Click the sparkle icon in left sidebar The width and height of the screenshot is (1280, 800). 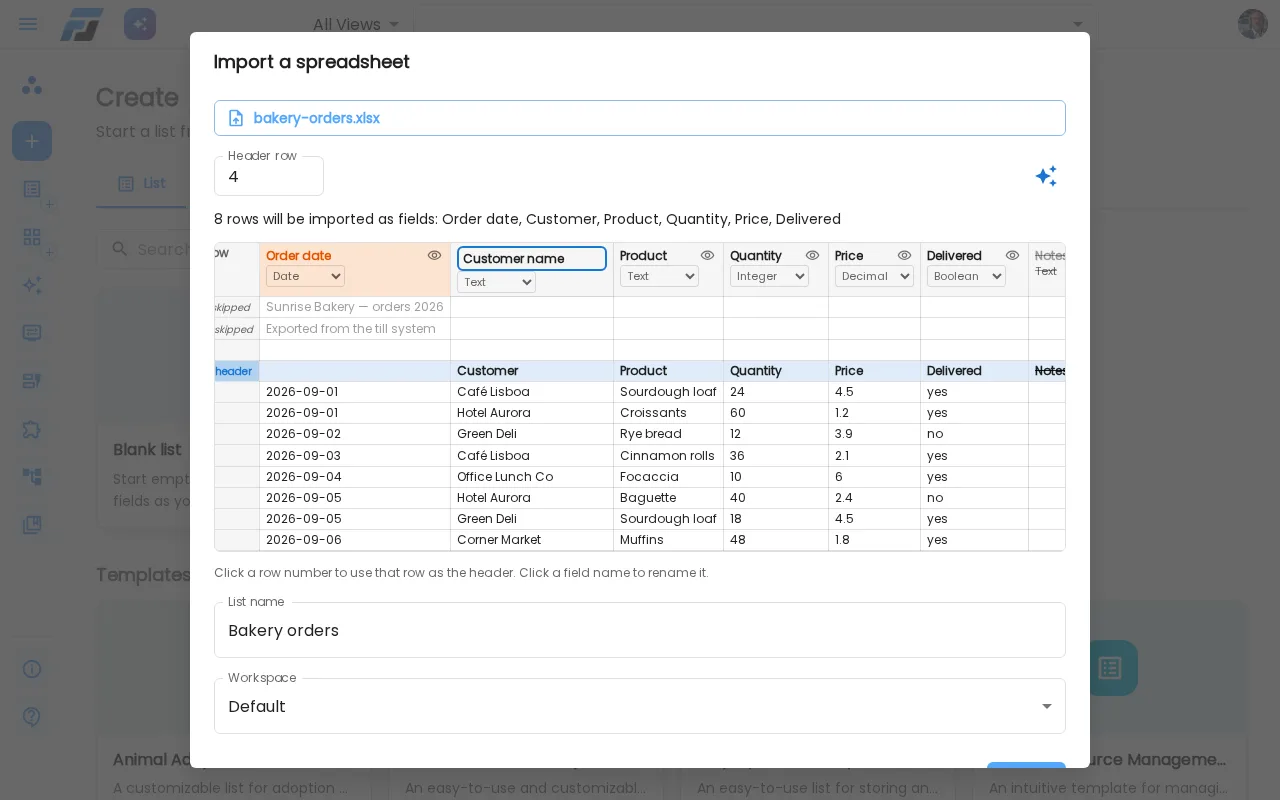point(32,285)
